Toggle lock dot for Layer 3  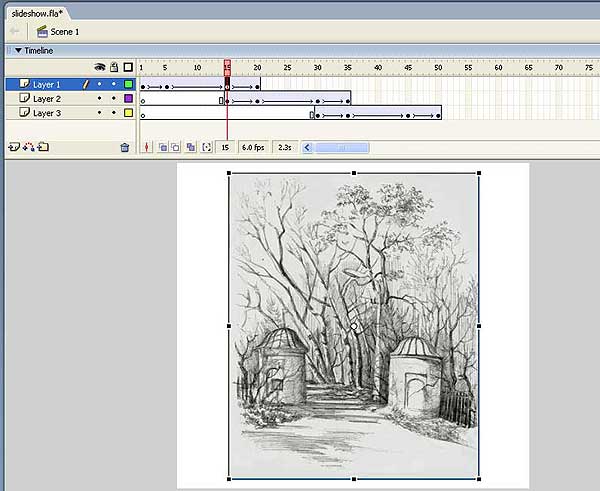(x=114, y=113)
